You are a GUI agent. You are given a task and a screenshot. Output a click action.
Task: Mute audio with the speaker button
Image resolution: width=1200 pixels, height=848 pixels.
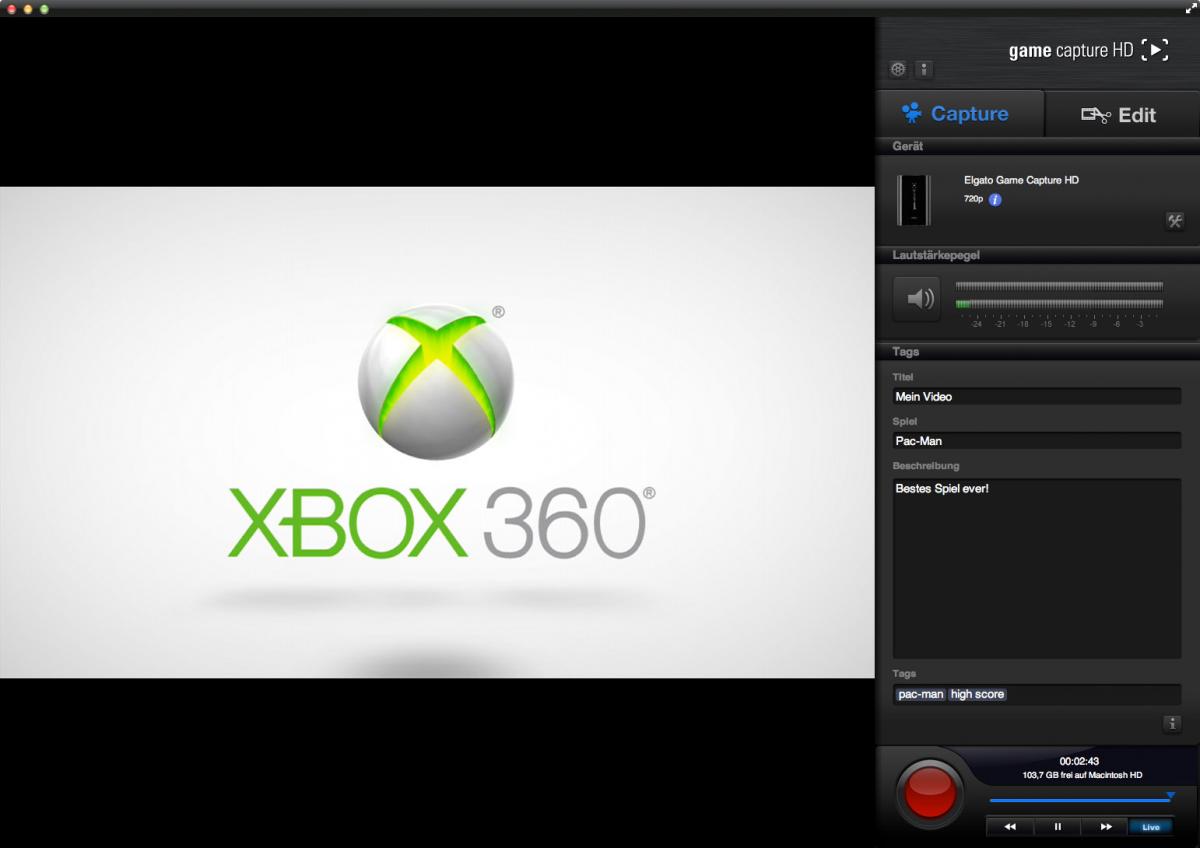coord(917,298)
